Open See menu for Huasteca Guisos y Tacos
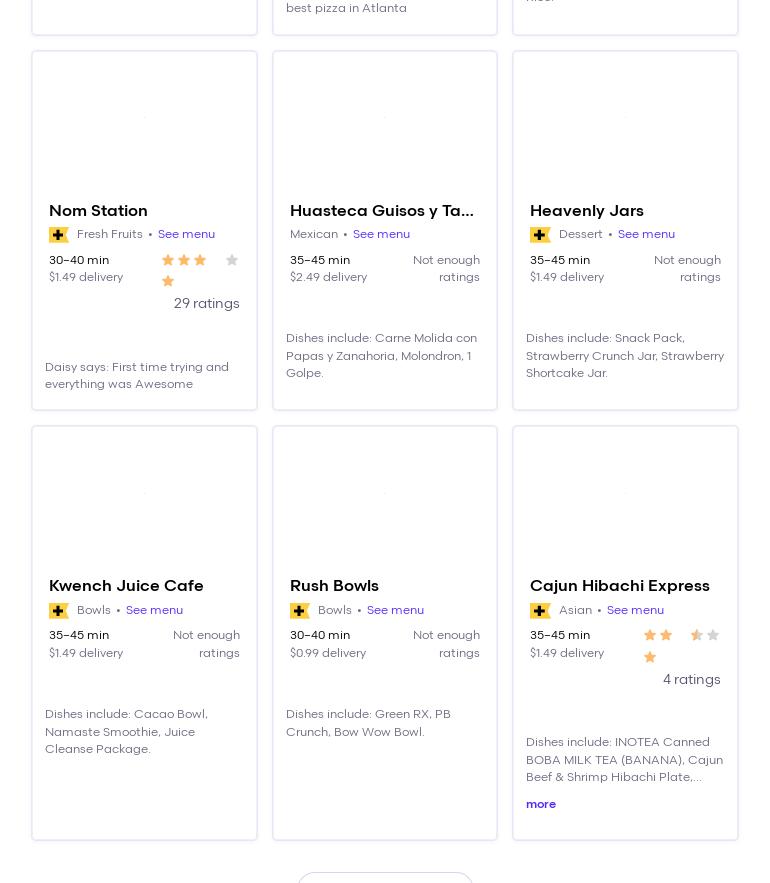 [x=381, y=235]
